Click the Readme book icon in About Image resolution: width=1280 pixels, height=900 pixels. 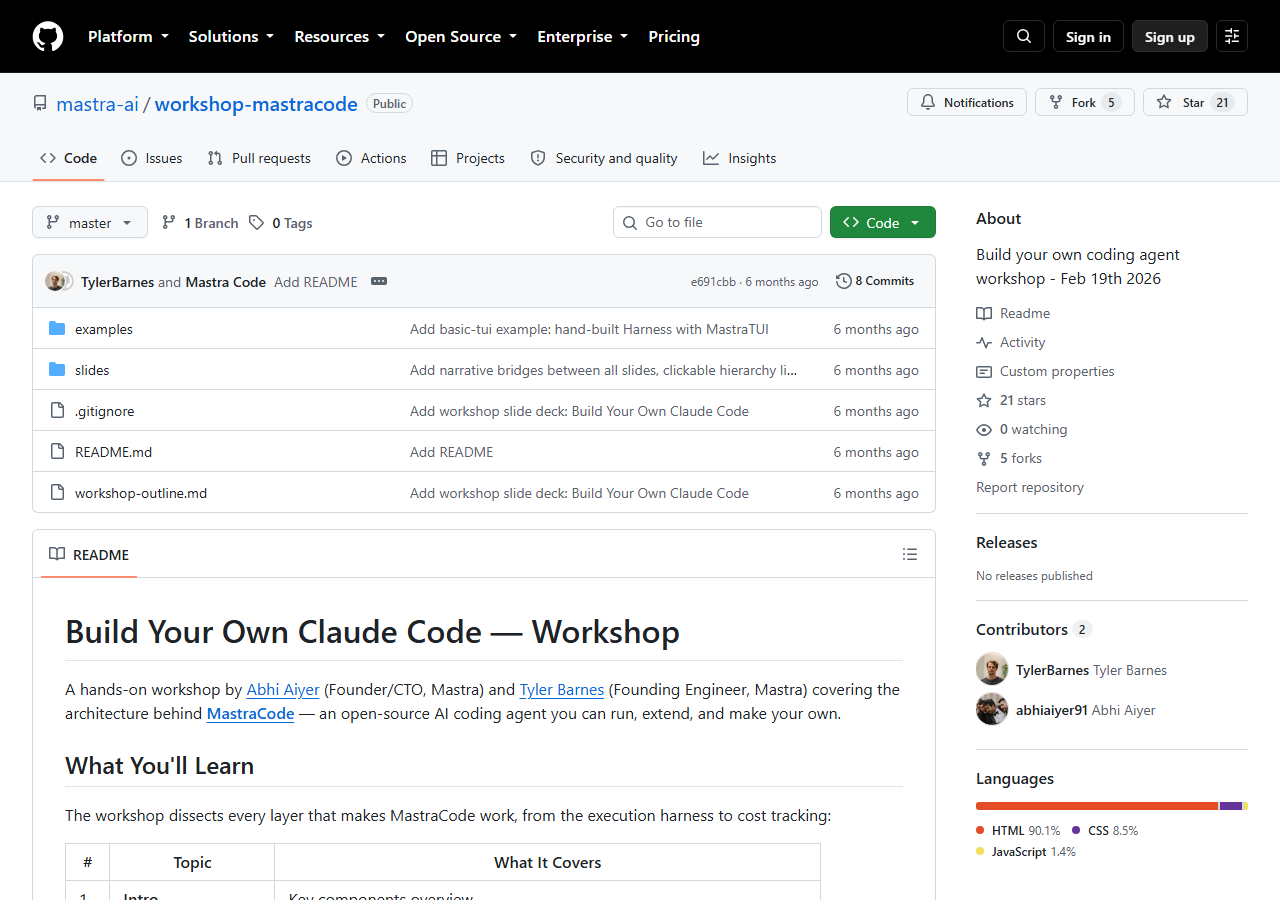[x=984, y=313]
